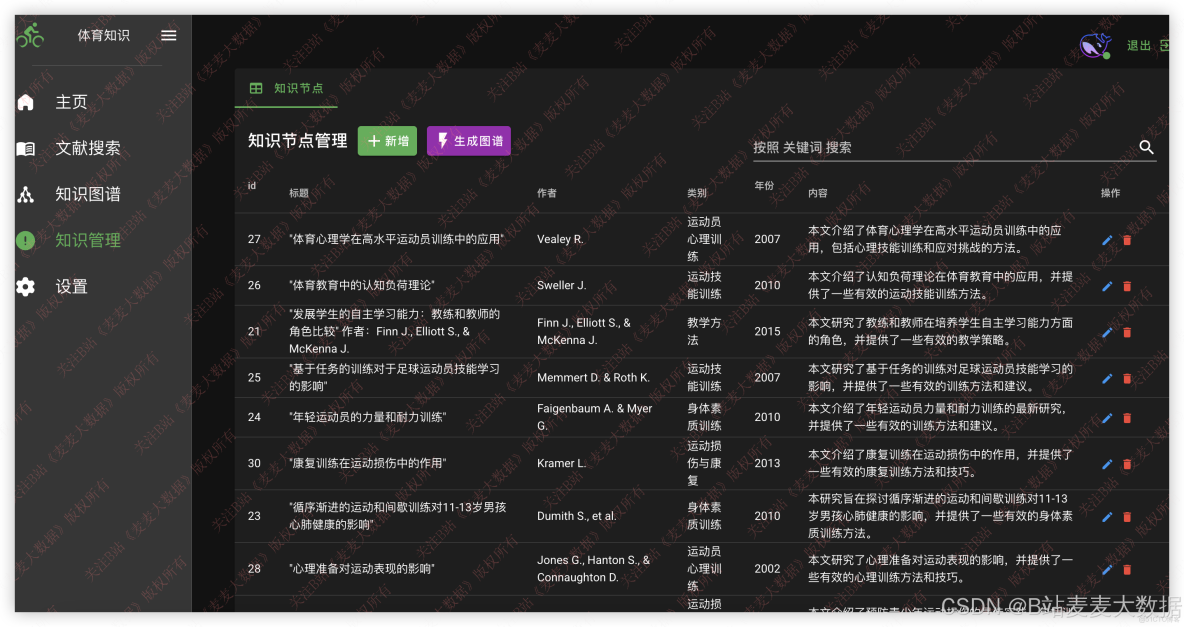1184x627 pixels.
Task: Click the home icon beside 主页
Action: (x=26, y=101)
